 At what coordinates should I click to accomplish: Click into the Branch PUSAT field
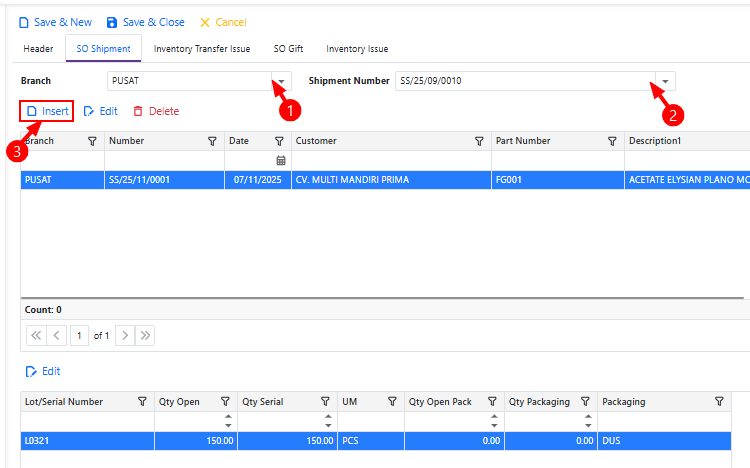190,81
